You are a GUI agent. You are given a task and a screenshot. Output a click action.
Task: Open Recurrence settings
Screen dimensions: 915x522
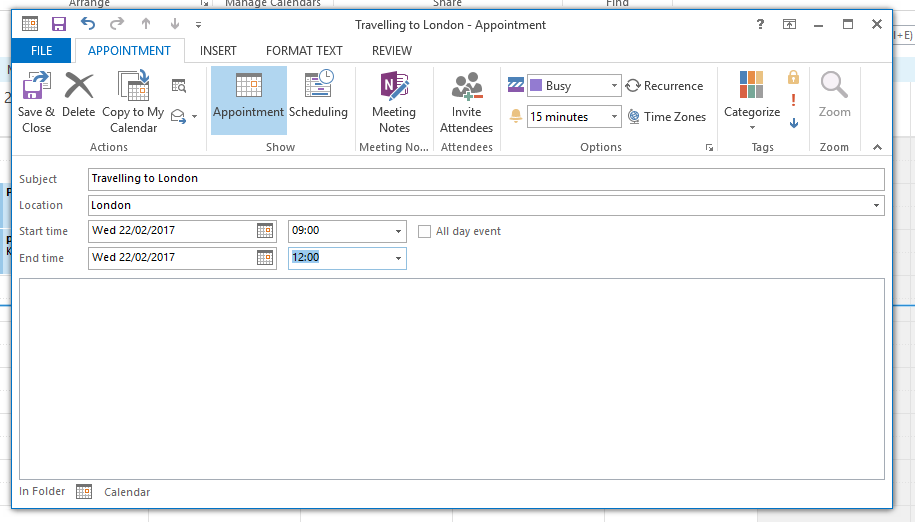click(x=664, y=86)
